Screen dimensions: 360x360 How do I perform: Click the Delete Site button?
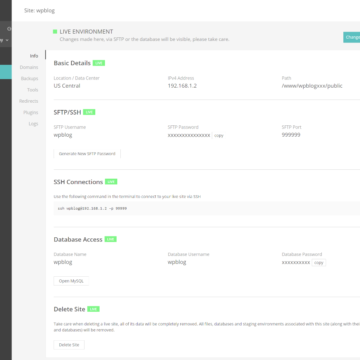(x=69, y=345)
